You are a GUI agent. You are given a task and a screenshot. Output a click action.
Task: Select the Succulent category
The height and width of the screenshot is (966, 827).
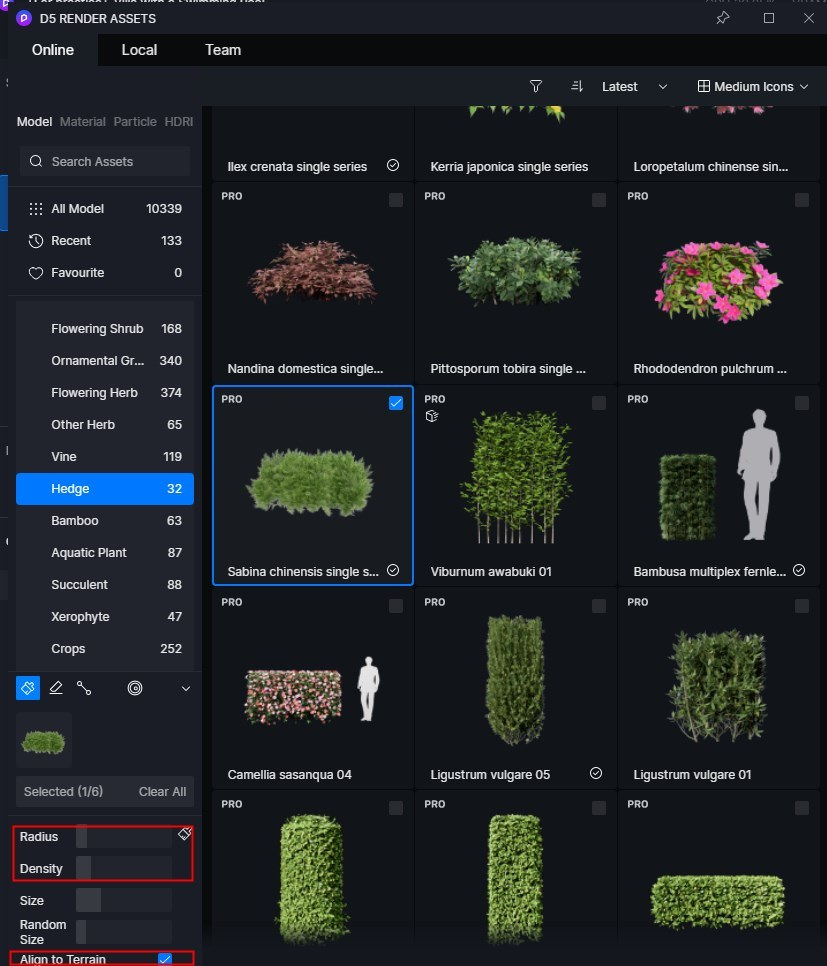[105, 585]
